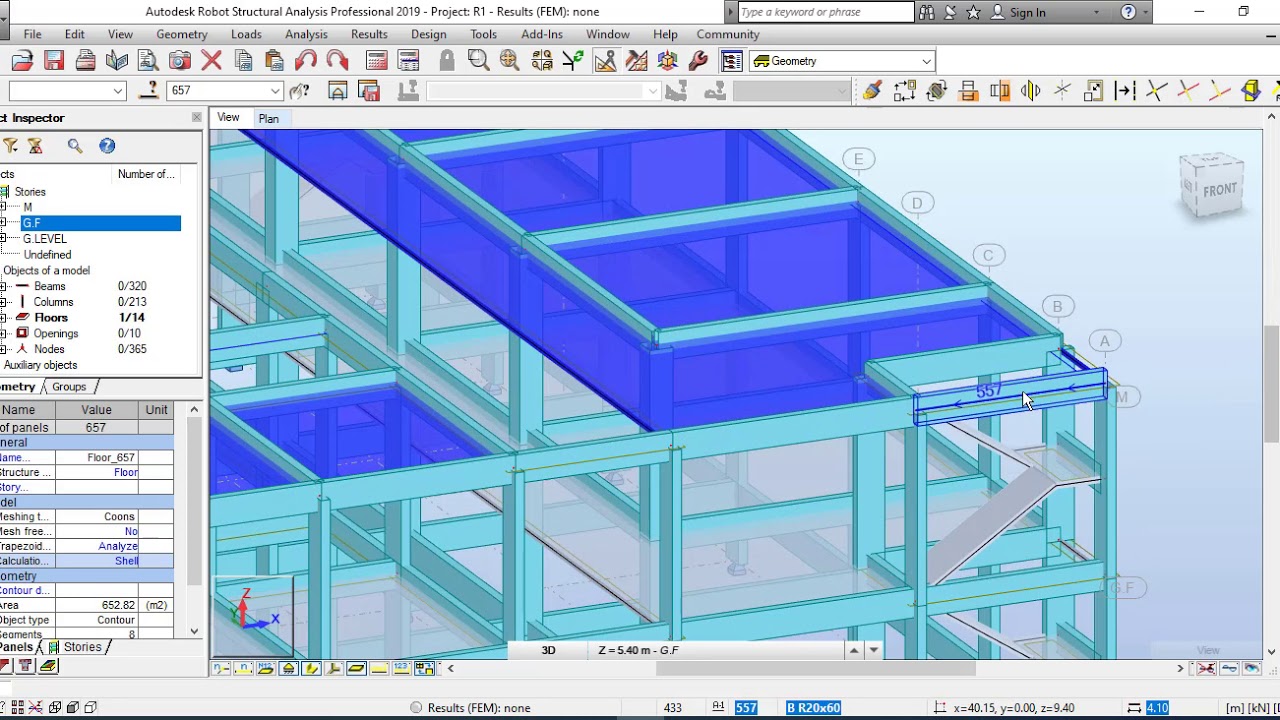Viewport: 1280px width, 720px height.
Task: Switch to the Groups tab
Action: pyautogui.click(x=69, y=387)
